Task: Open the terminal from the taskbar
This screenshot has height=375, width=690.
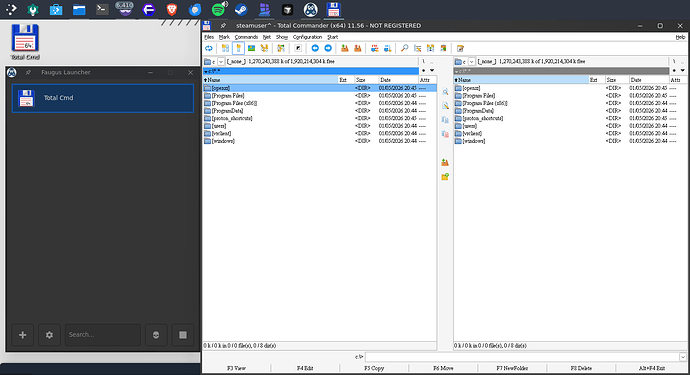Action: click(x=102, y=9)
